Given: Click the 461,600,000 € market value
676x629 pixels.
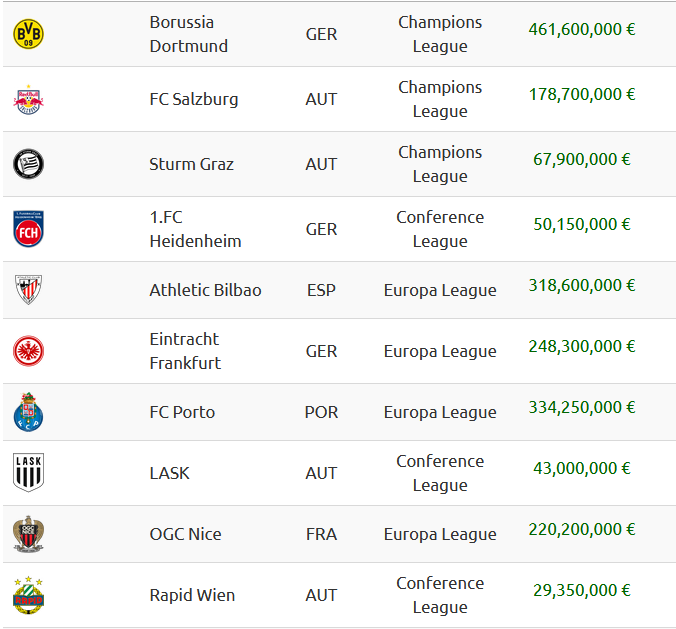Looking at the screenshot, I should coord(582,29).
